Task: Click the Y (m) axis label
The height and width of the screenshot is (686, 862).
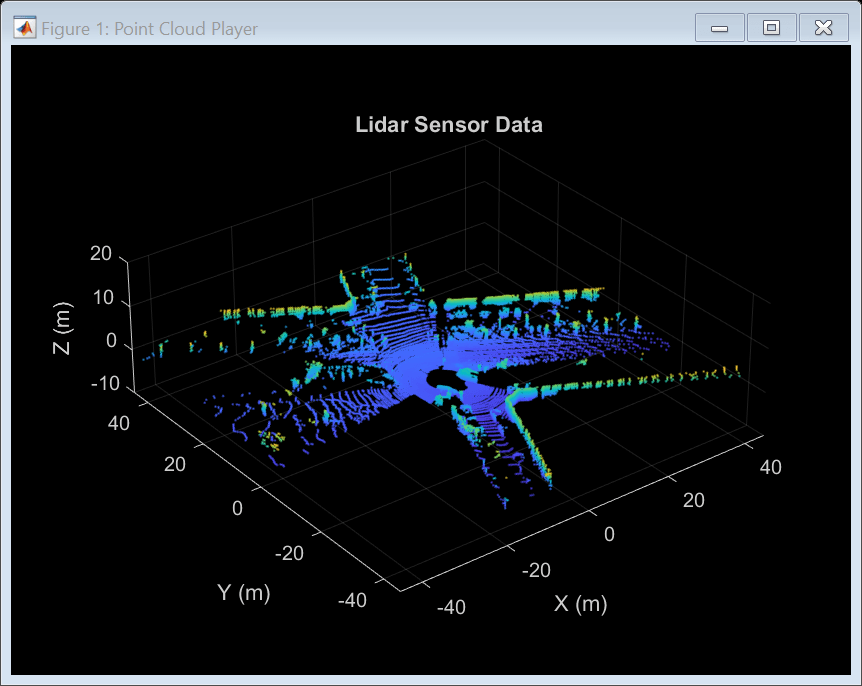Action: [243, 592]
